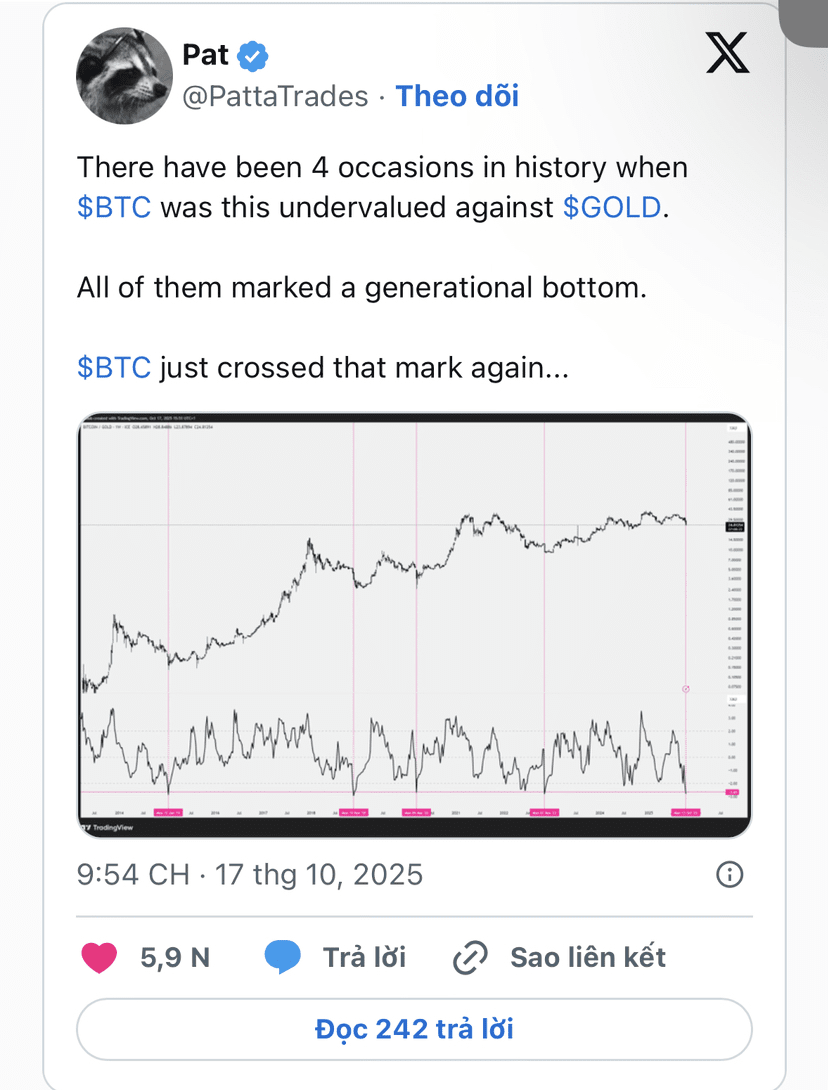Click the "Sao liên kết" copy link text

point(588,957)
